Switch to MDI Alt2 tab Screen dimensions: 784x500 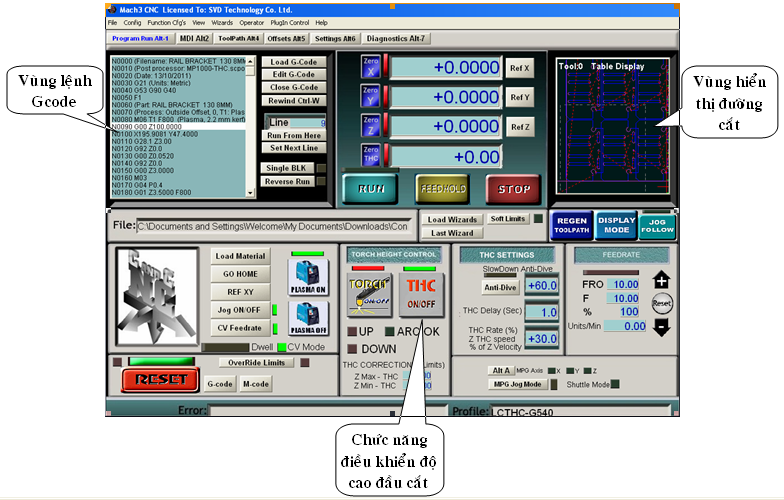point(194,38)
